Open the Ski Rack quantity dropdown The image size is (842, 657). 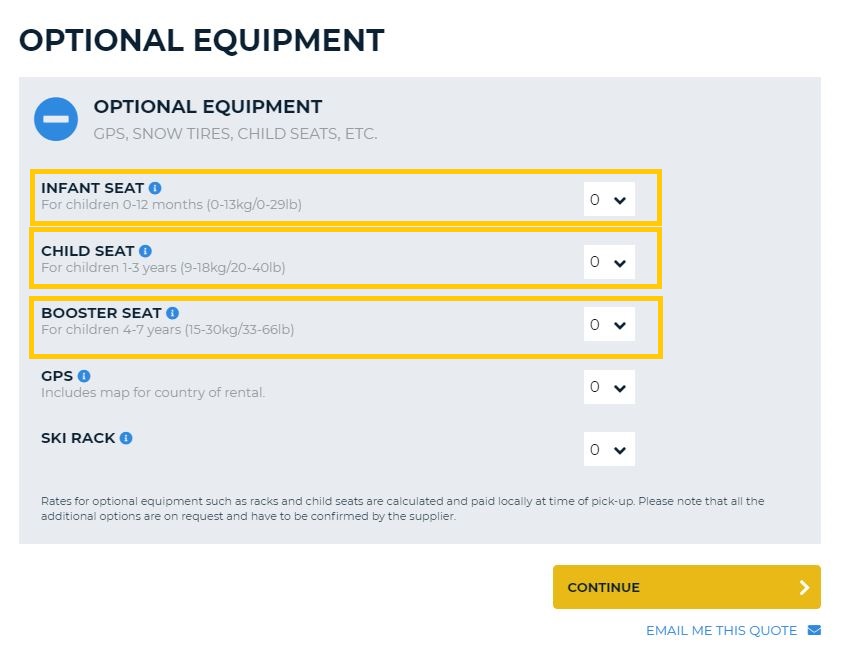[x=609, y=450]
